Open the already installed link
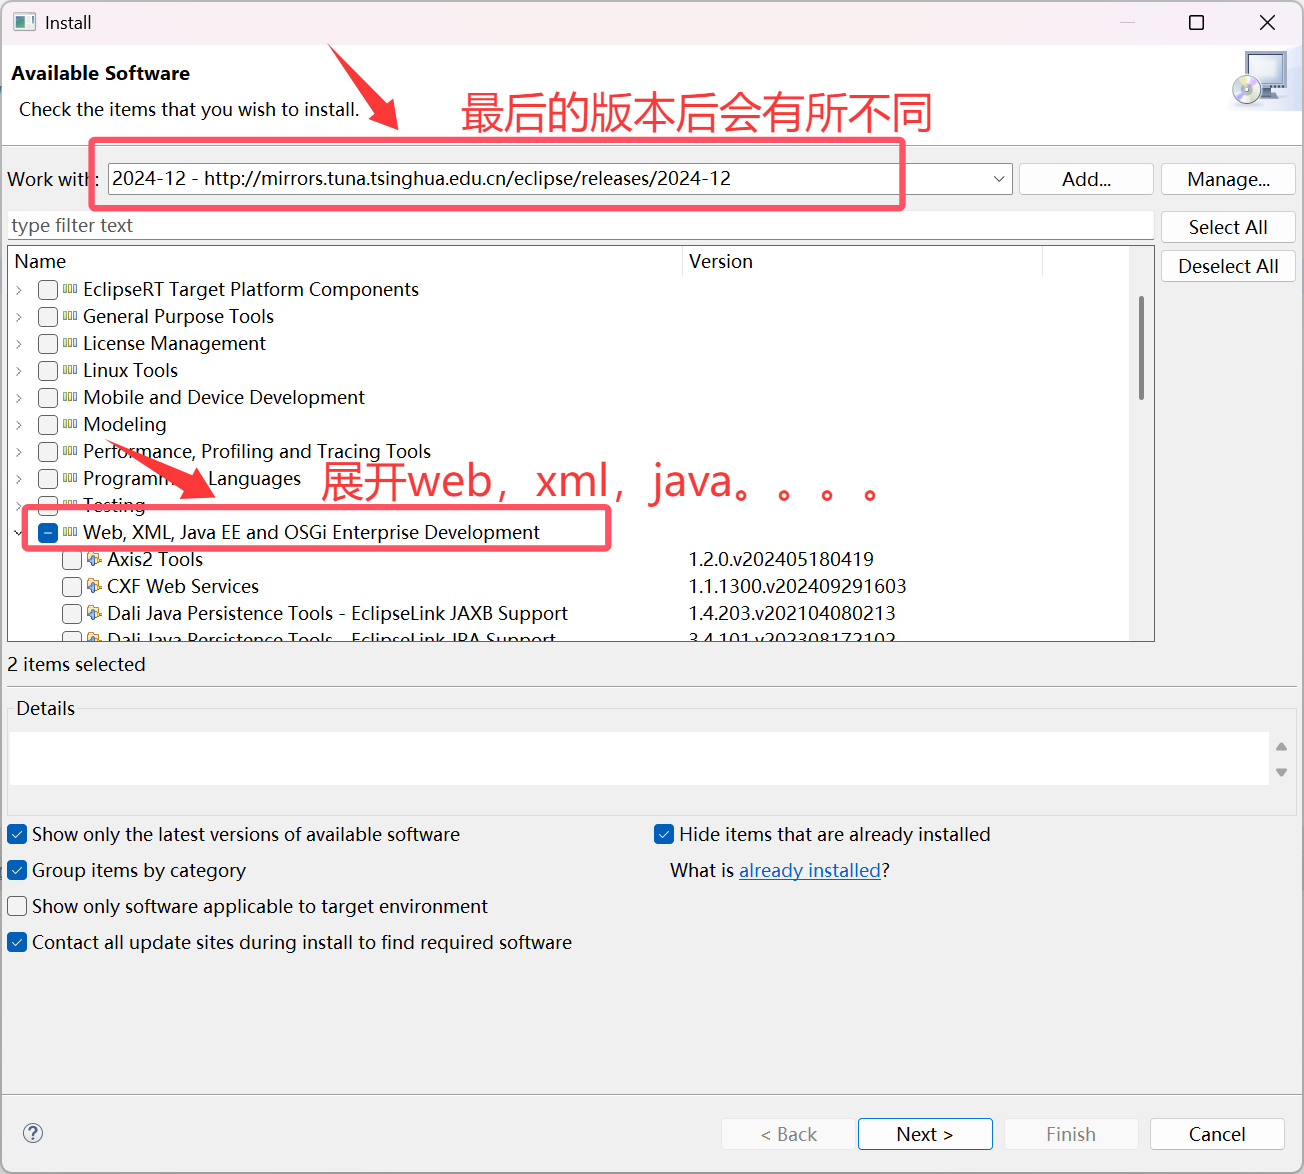Viewport: 1304px width, 1174px height. tap(810, 870)
